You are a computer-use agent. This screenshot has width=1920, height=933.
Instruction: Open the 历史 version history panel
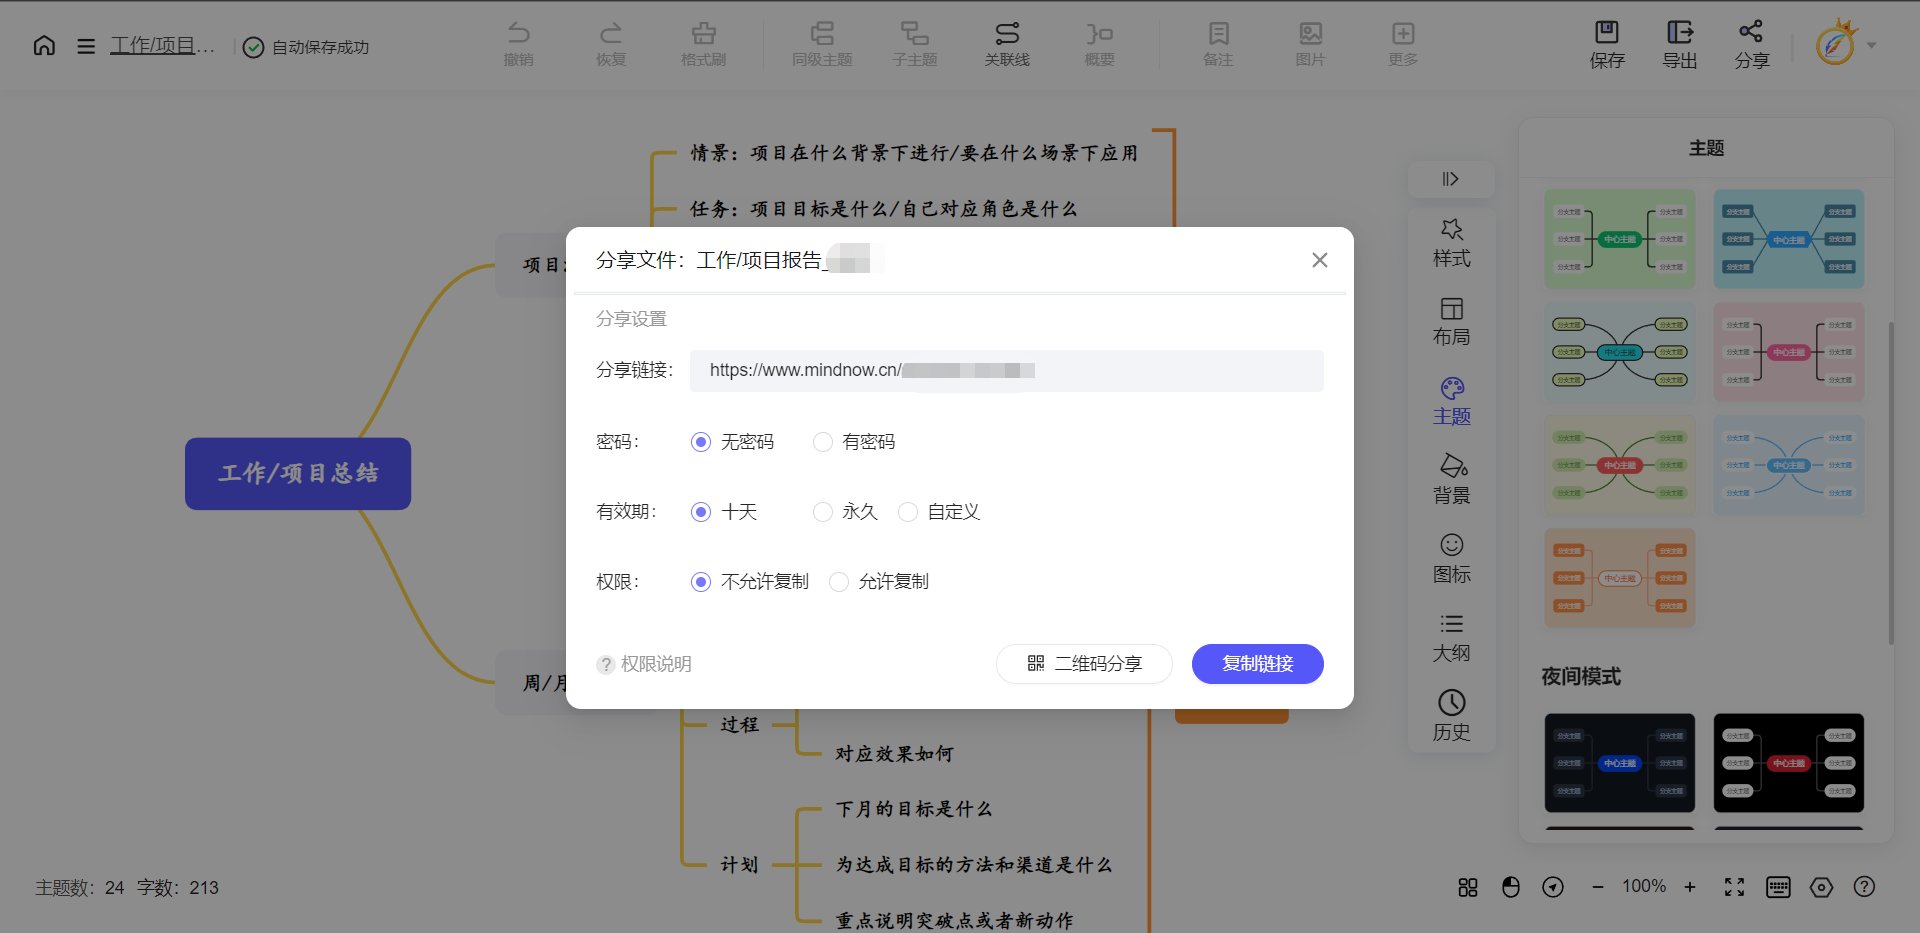click(1451, 716)
